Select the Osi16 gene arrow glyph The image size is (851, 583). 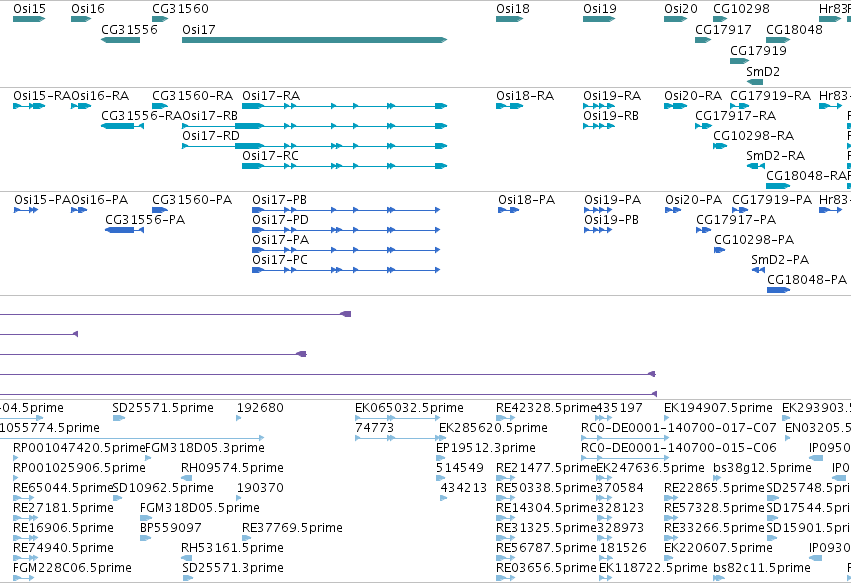(81, 19)
